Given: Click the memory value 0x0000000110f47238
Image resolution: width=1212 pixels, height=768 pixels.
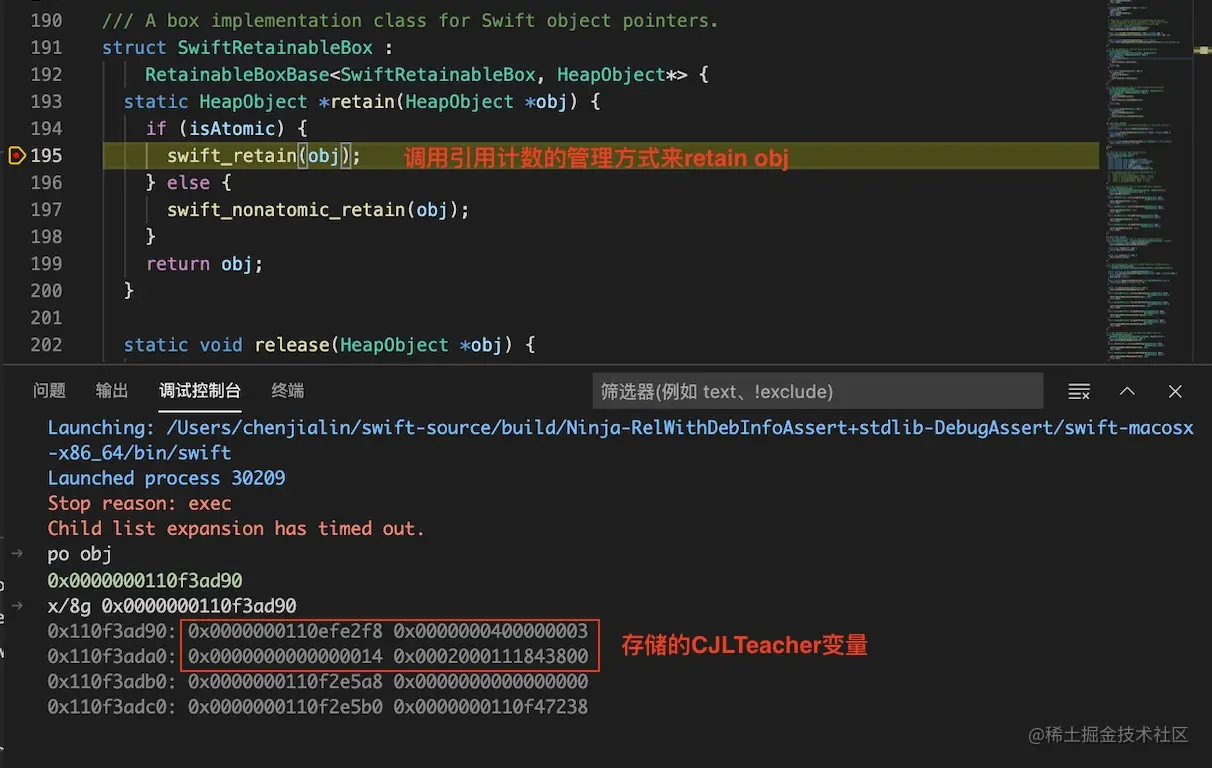Looking at the screenshot, I should click(x=491, y=707).
